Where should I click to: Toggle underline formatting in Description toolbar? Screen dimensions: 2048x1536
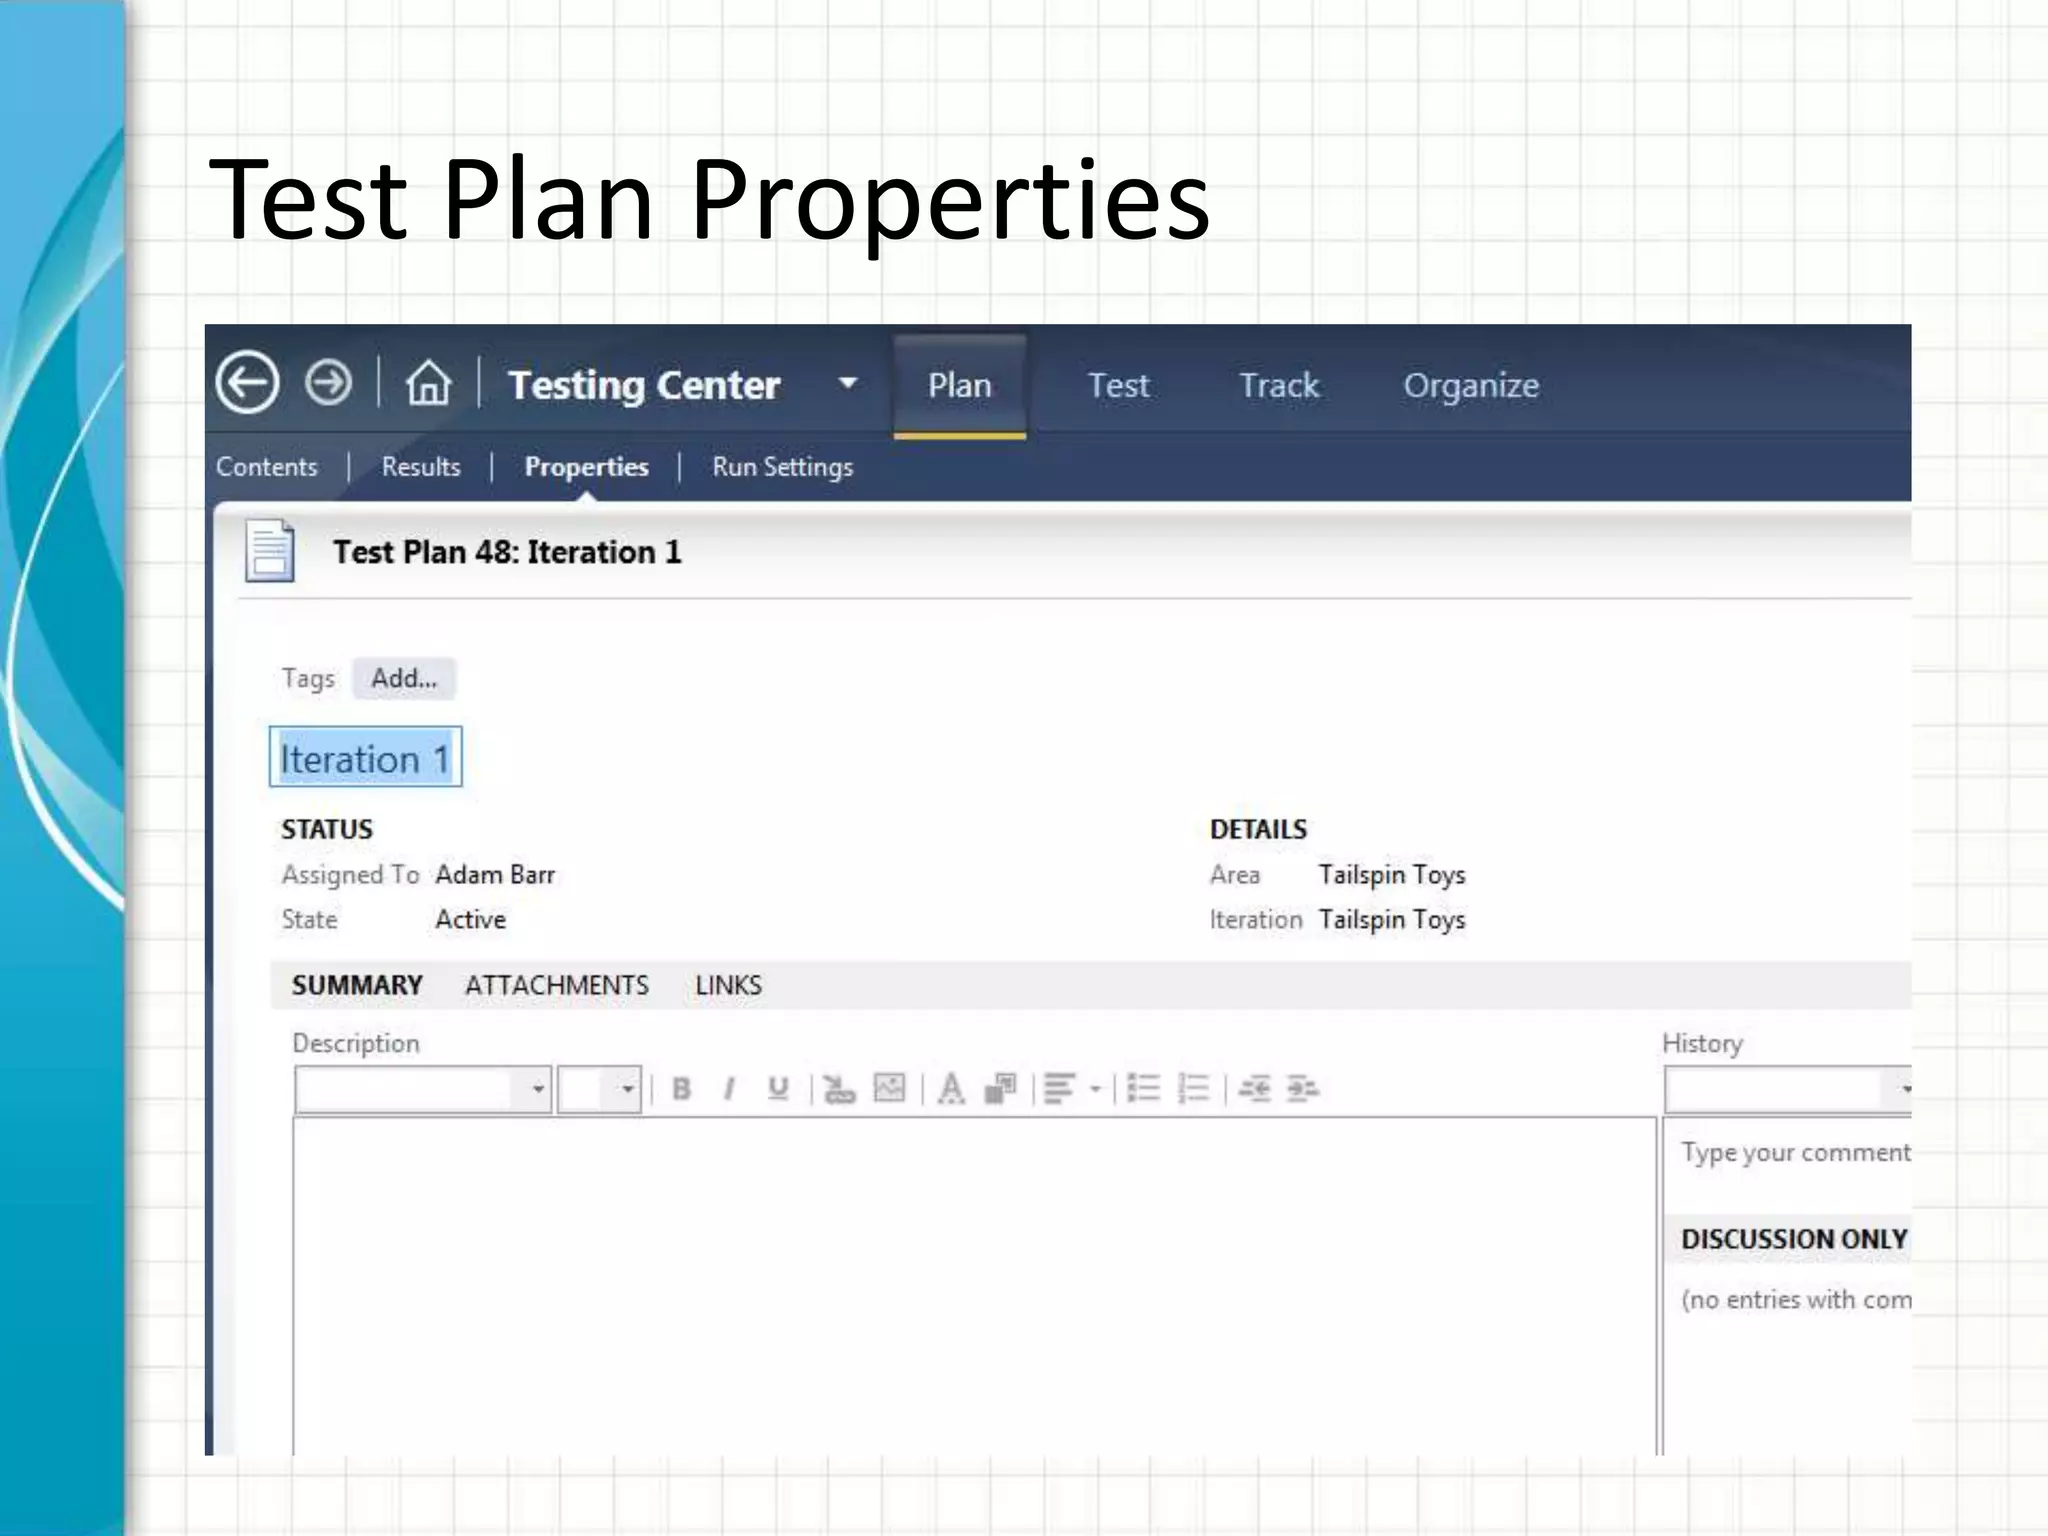(778, 1089)
